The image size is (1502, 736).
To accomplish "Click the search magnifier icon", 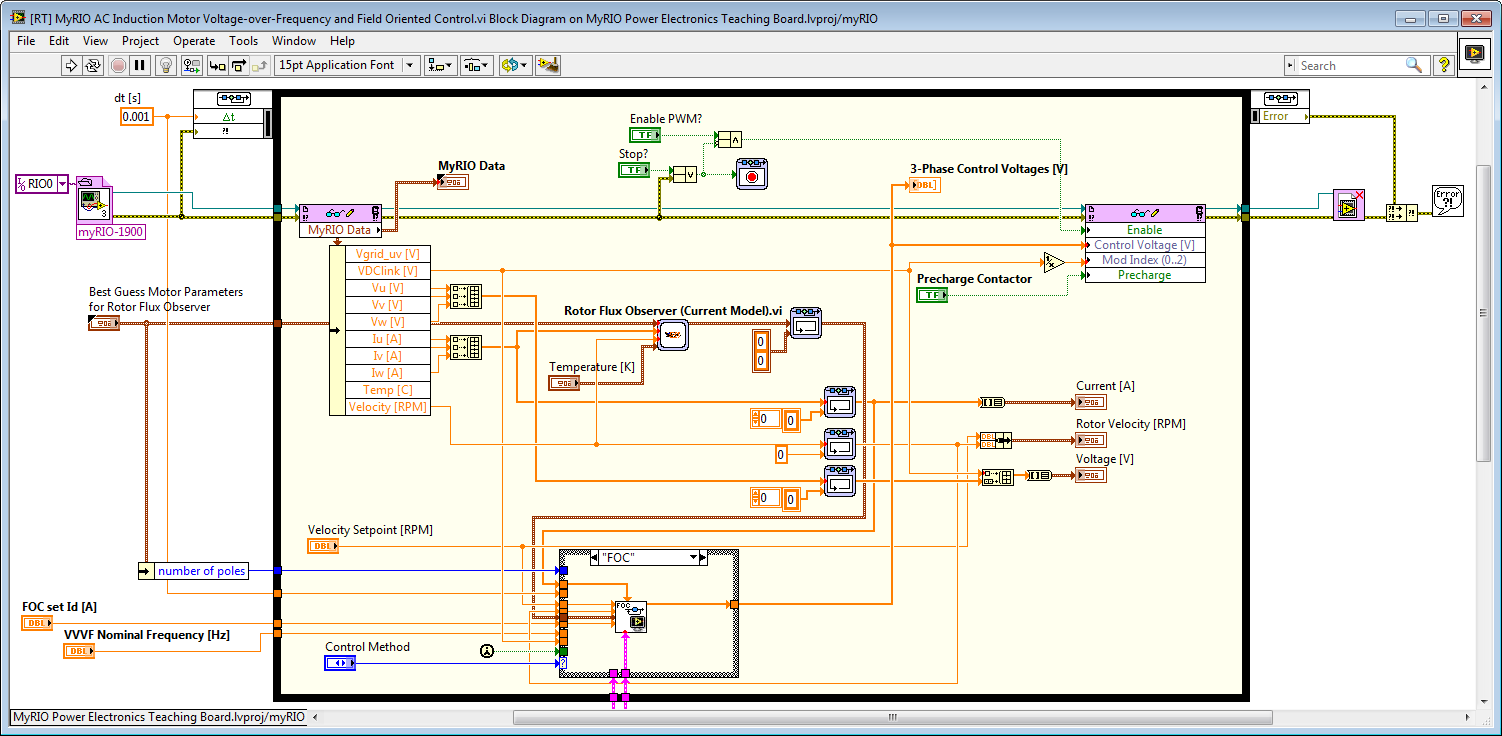I will [x=1414, y=65].
